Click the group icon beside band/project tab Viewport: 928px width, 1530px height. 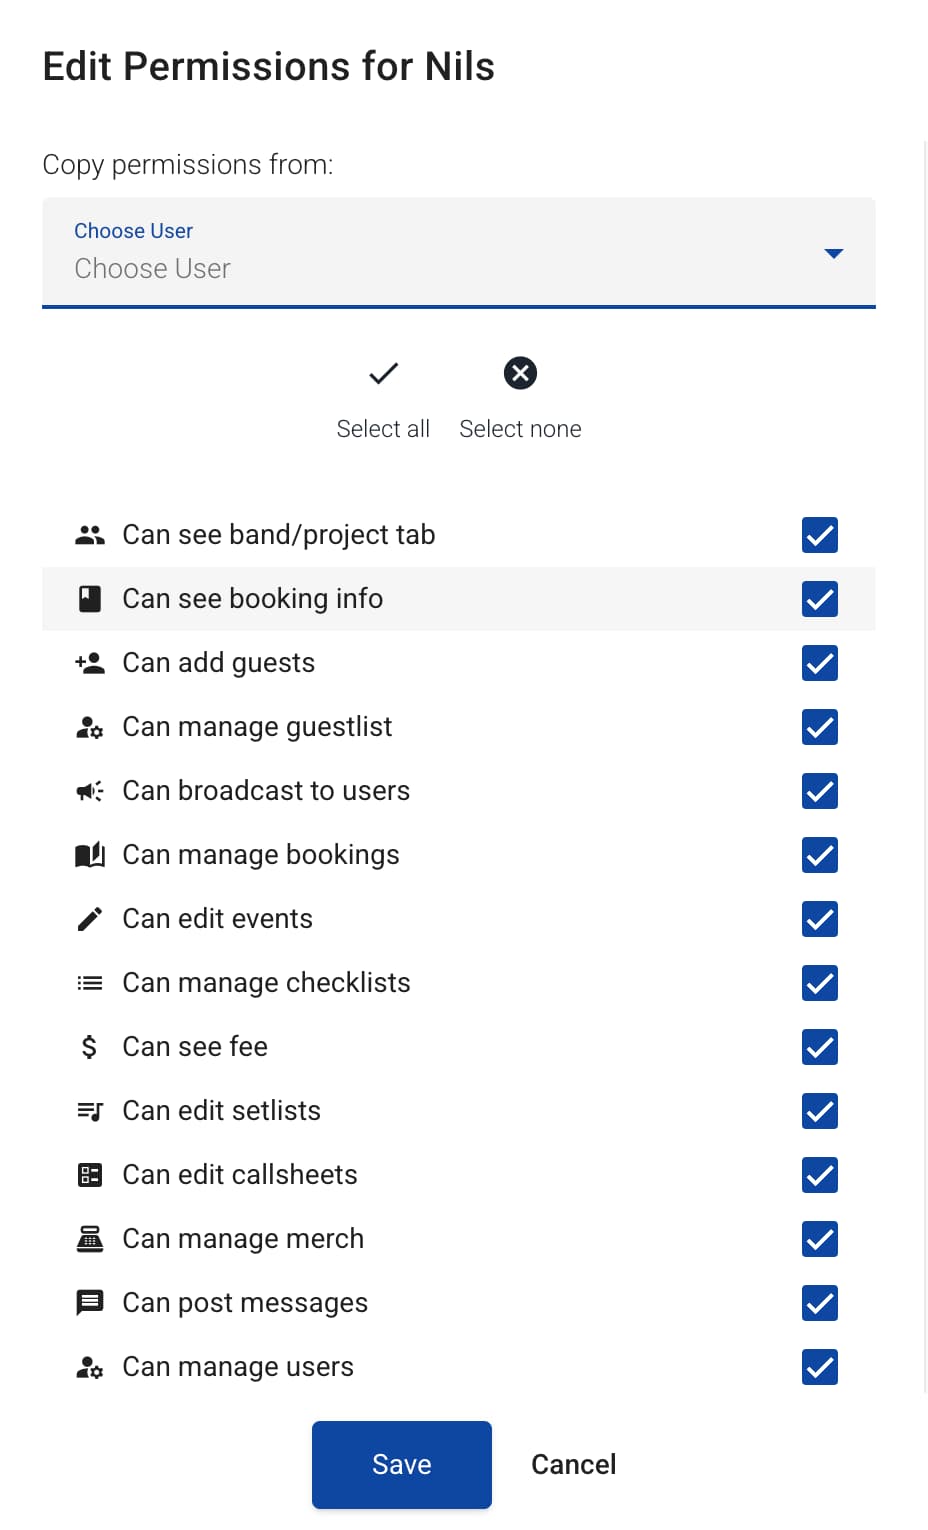click(90, 535)
